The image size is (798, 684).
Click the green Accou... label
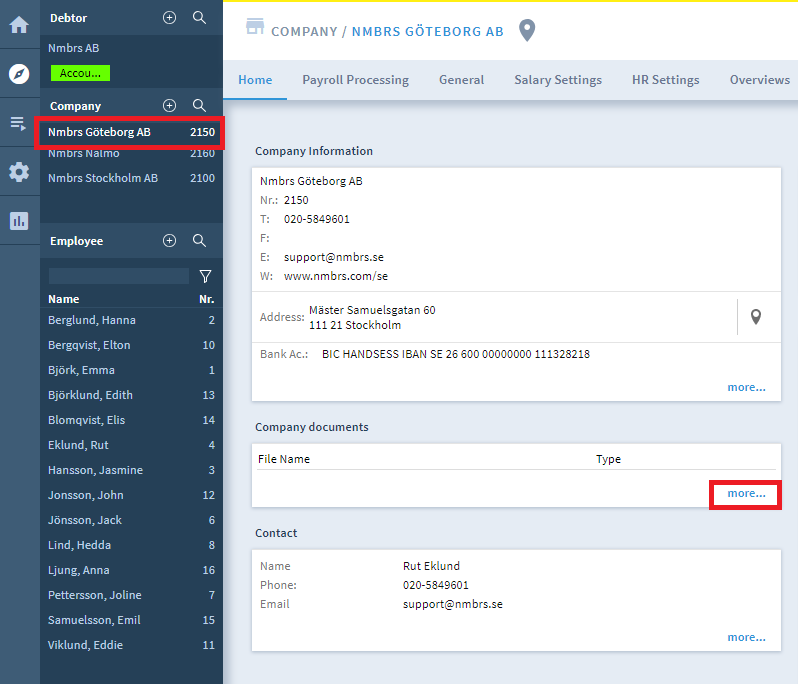(x=80, y=73)
